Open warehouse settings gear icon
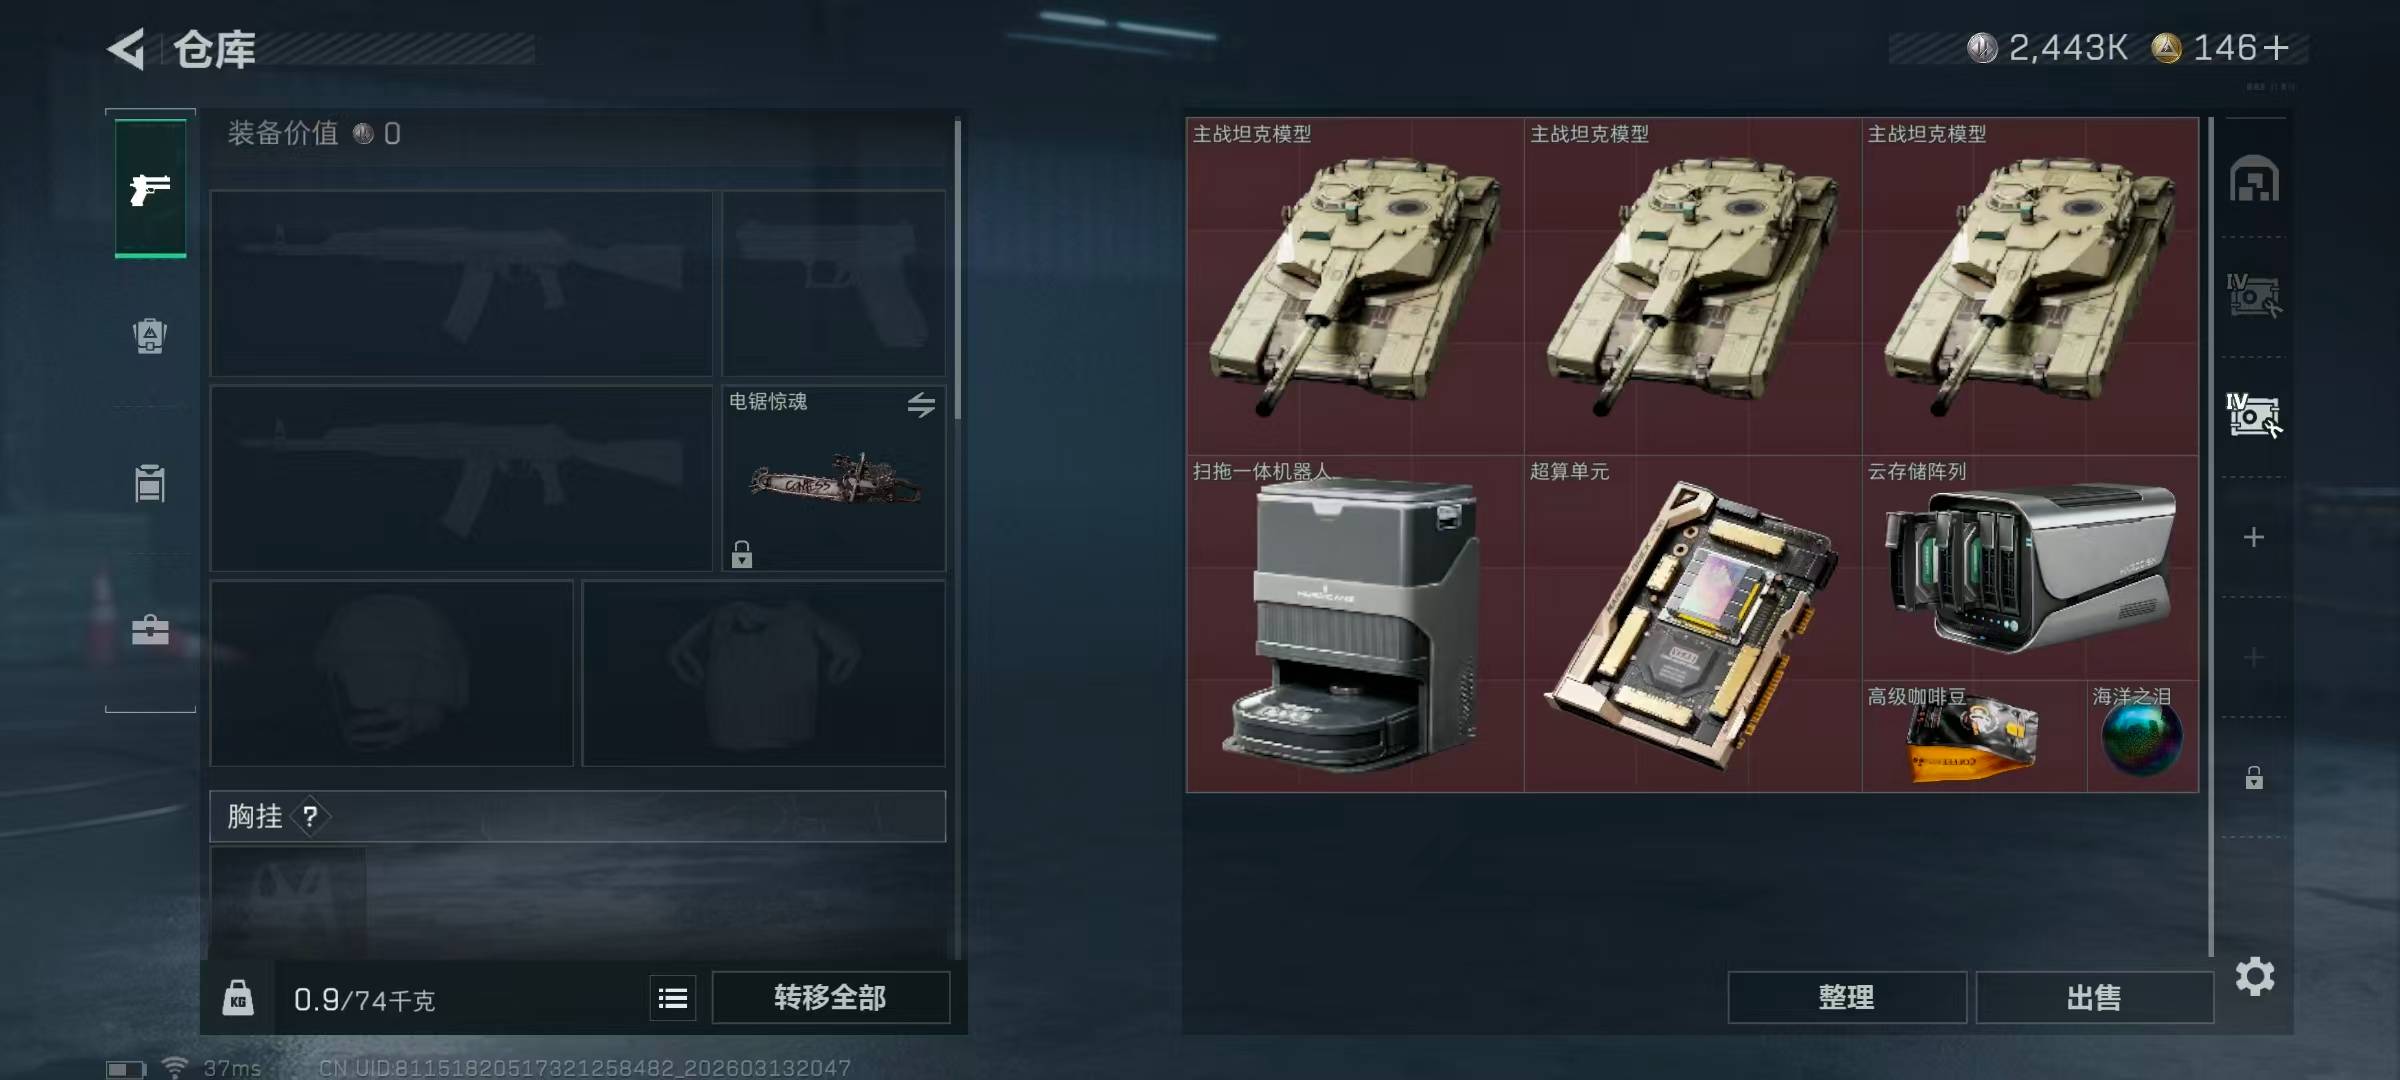 (x=2255, y=976)
